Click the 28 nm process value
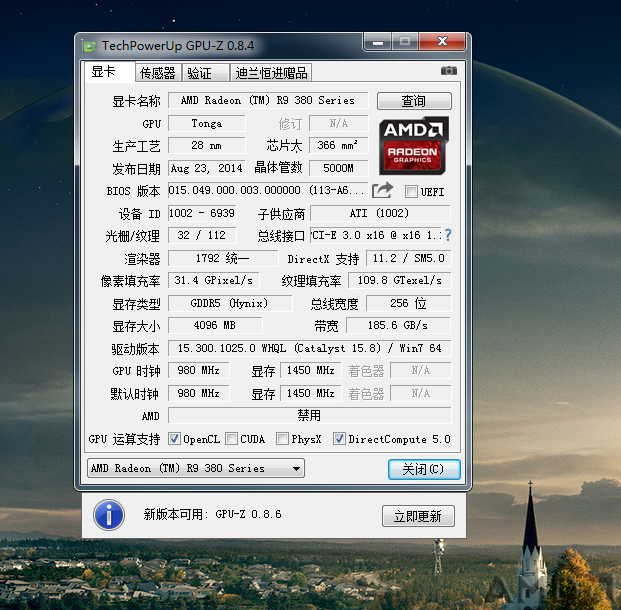The height and width of the screenshot is (610, 621). (207, 145)
